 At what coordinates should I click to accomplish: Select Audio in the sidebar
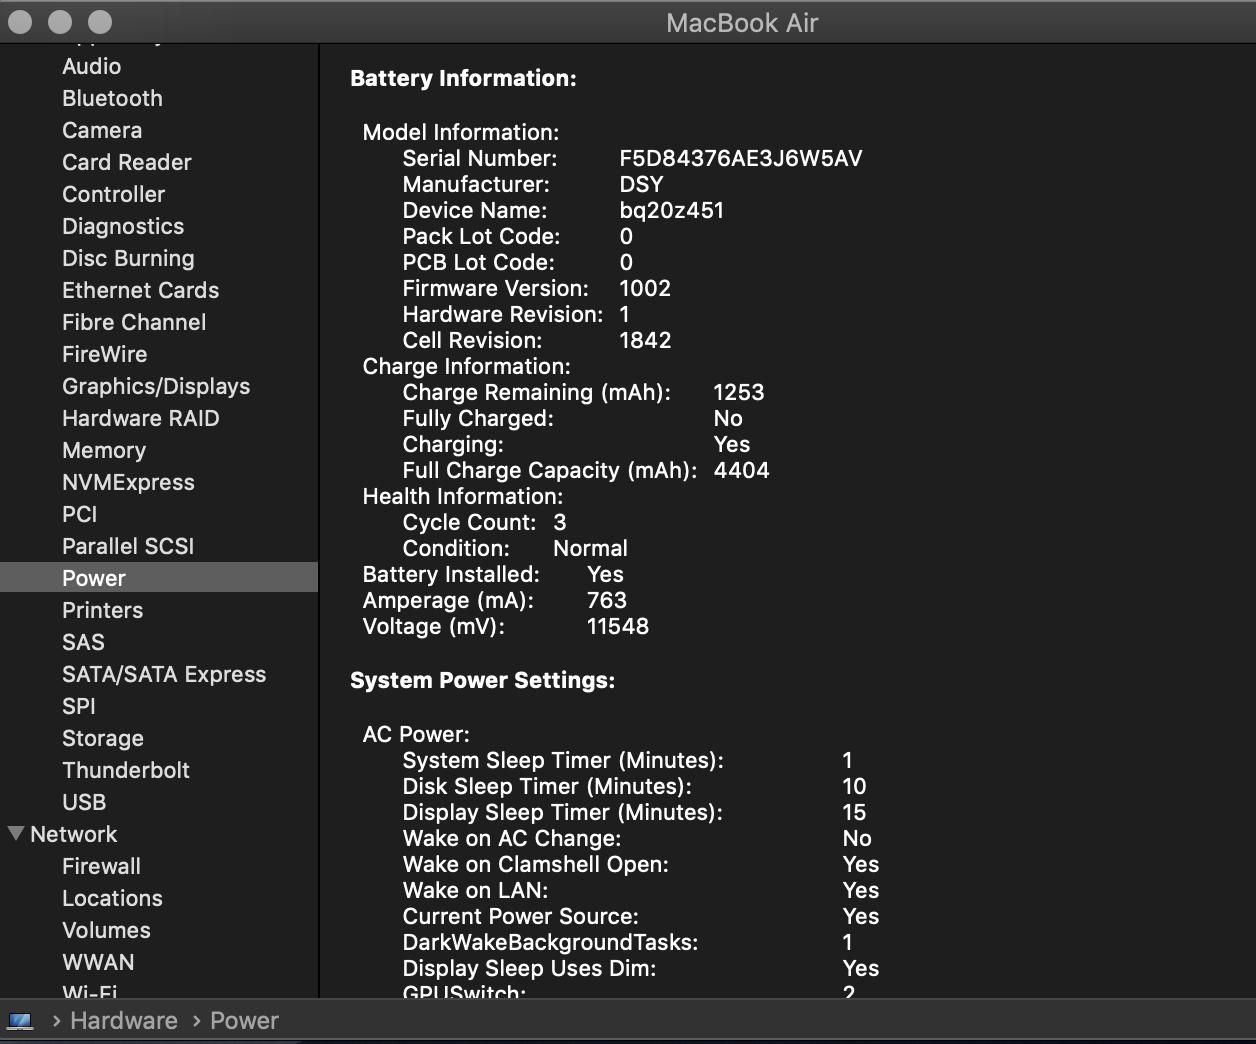coord(92,66)
